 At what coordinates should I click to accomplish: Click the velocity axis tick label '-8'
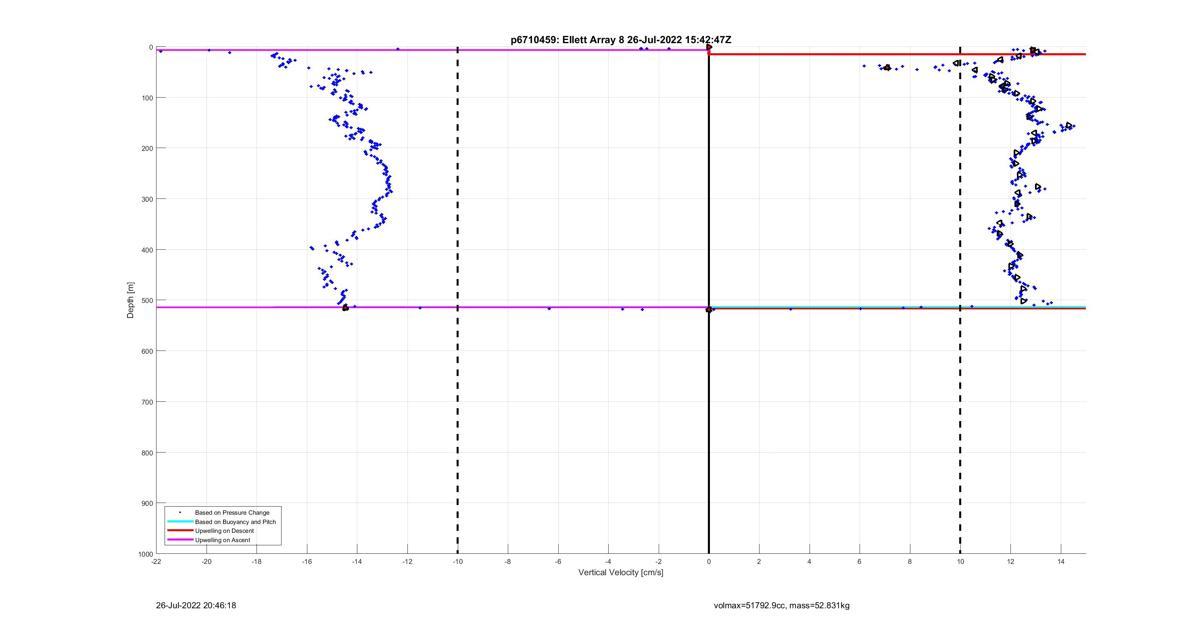508,562
